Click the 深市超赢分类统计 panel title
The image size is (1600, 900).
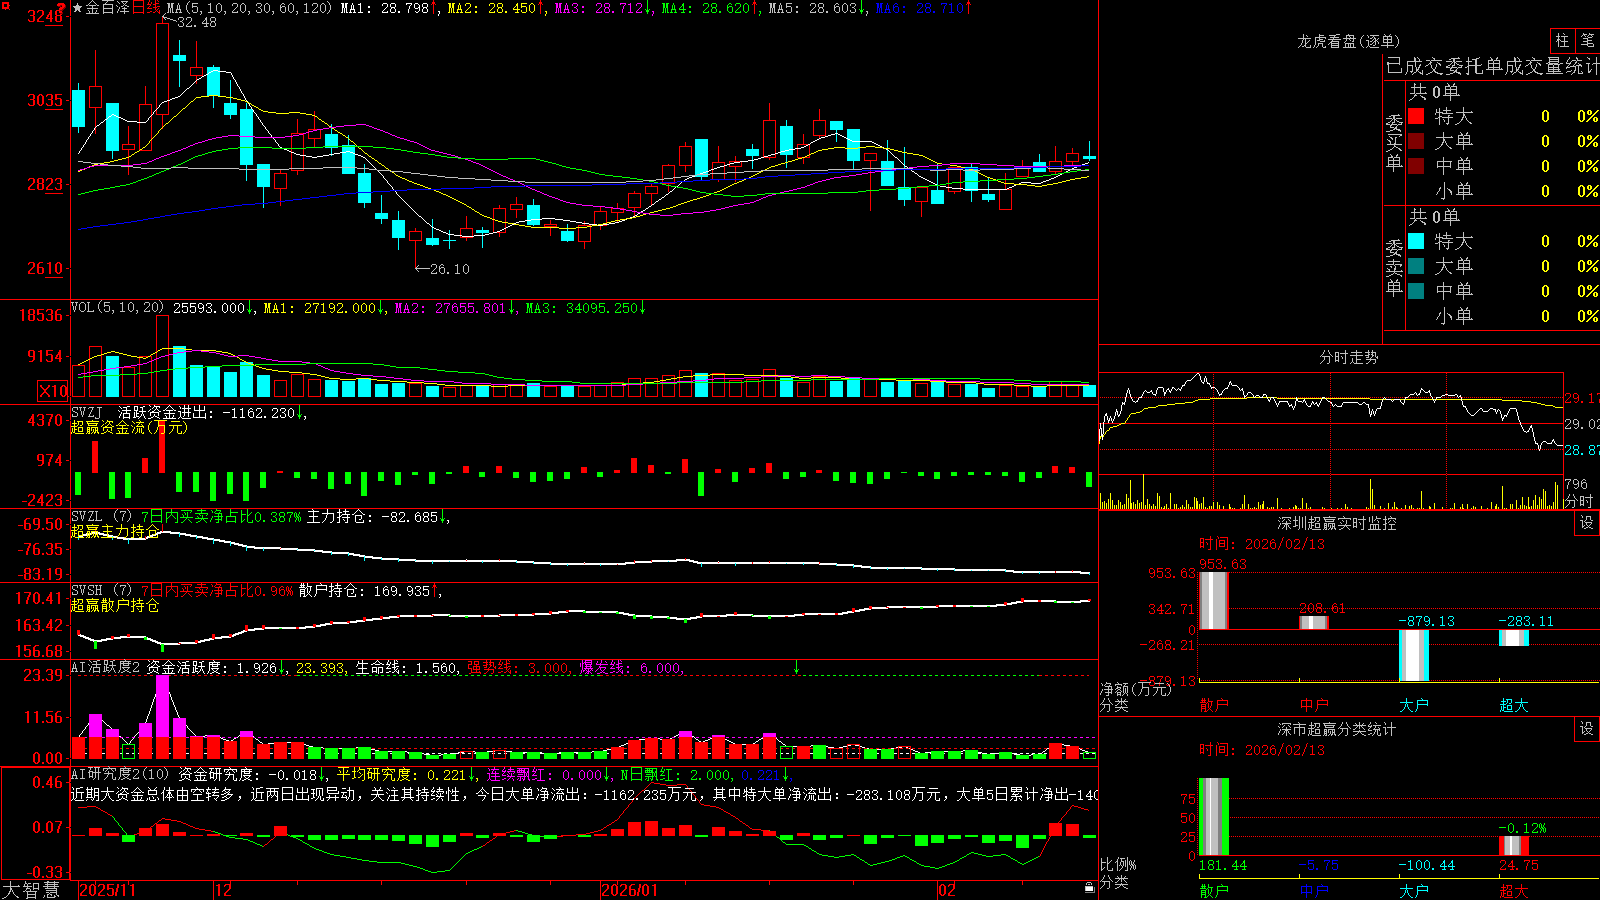tap(1337, 729)
